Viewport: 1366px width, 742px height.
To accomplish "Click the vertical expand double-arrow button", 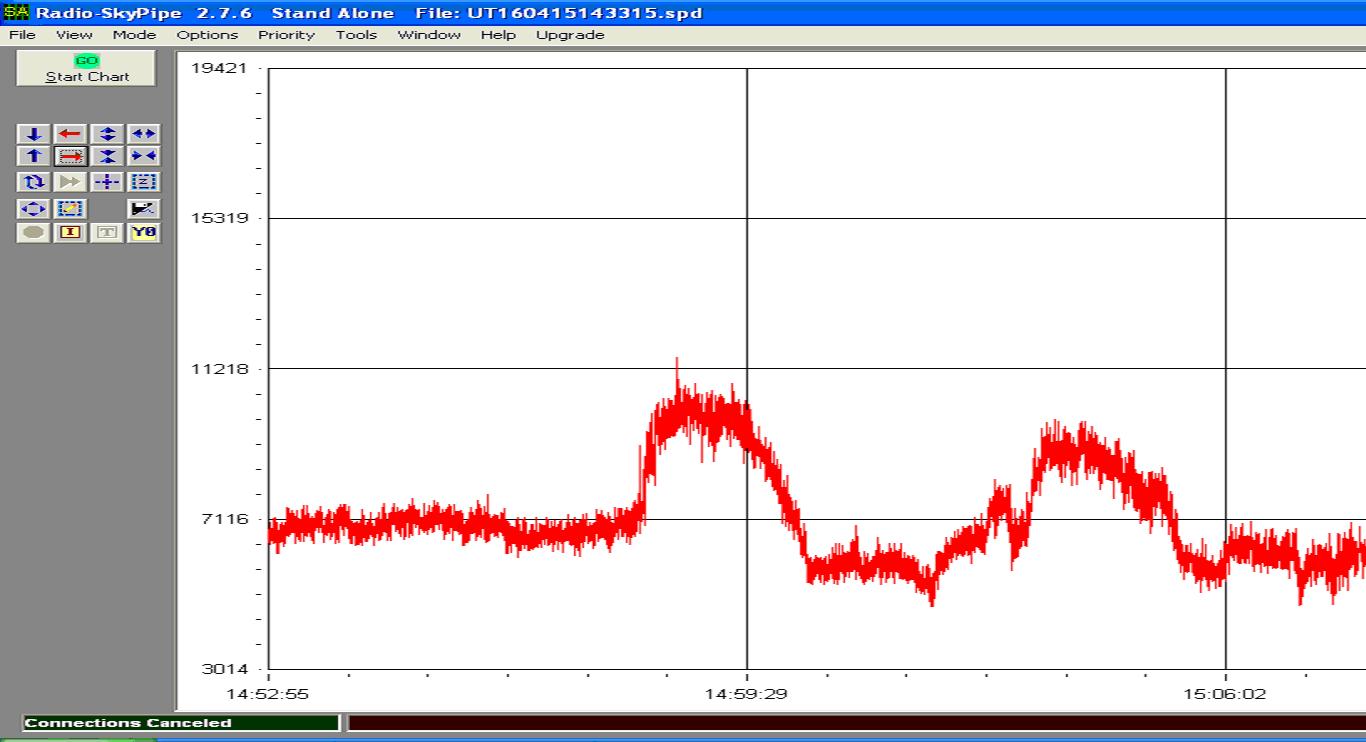I will coord(107,134).
